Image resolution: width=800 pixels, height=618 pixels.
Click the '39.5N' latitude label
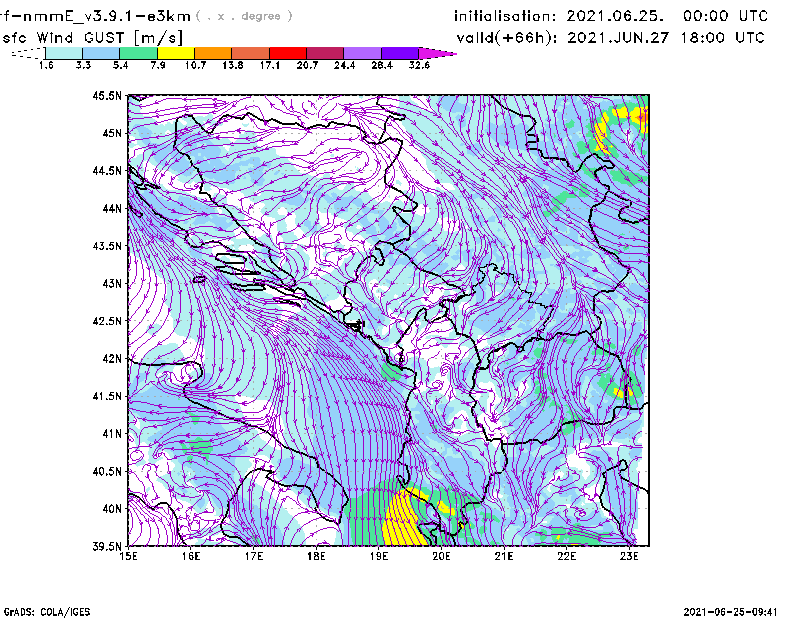(107, 547)
